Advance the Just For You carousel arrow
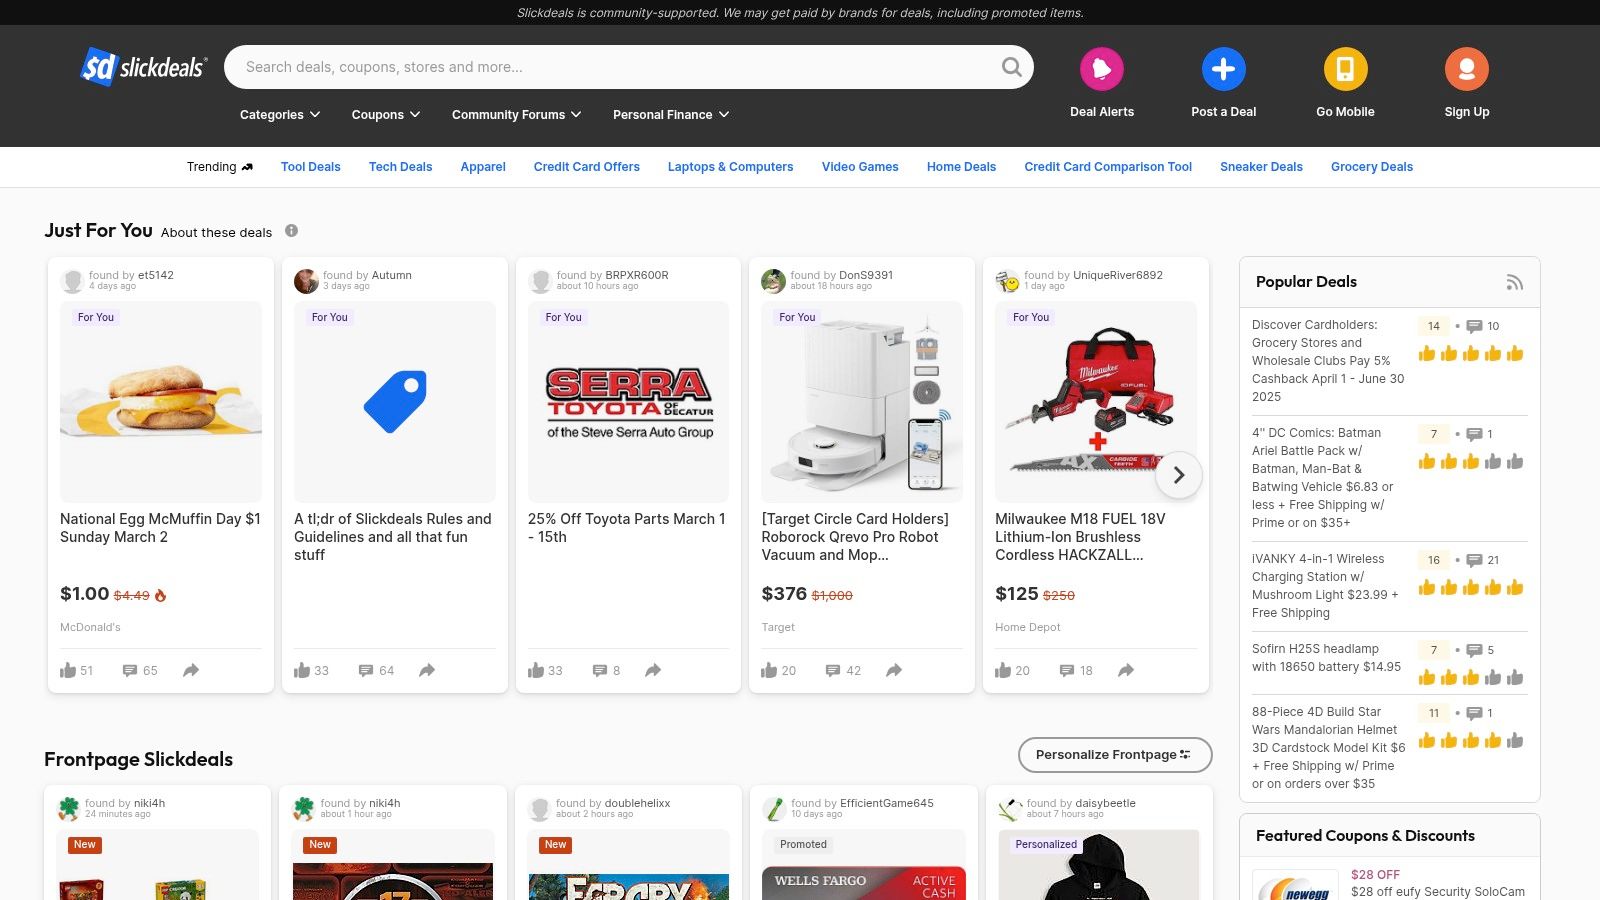 coord(1179,475)
